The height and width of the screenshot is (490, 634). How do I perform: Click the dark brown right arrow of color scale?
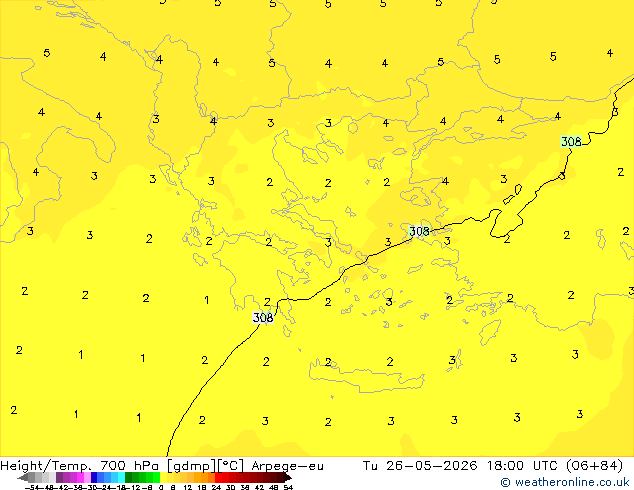coord(287,478)
